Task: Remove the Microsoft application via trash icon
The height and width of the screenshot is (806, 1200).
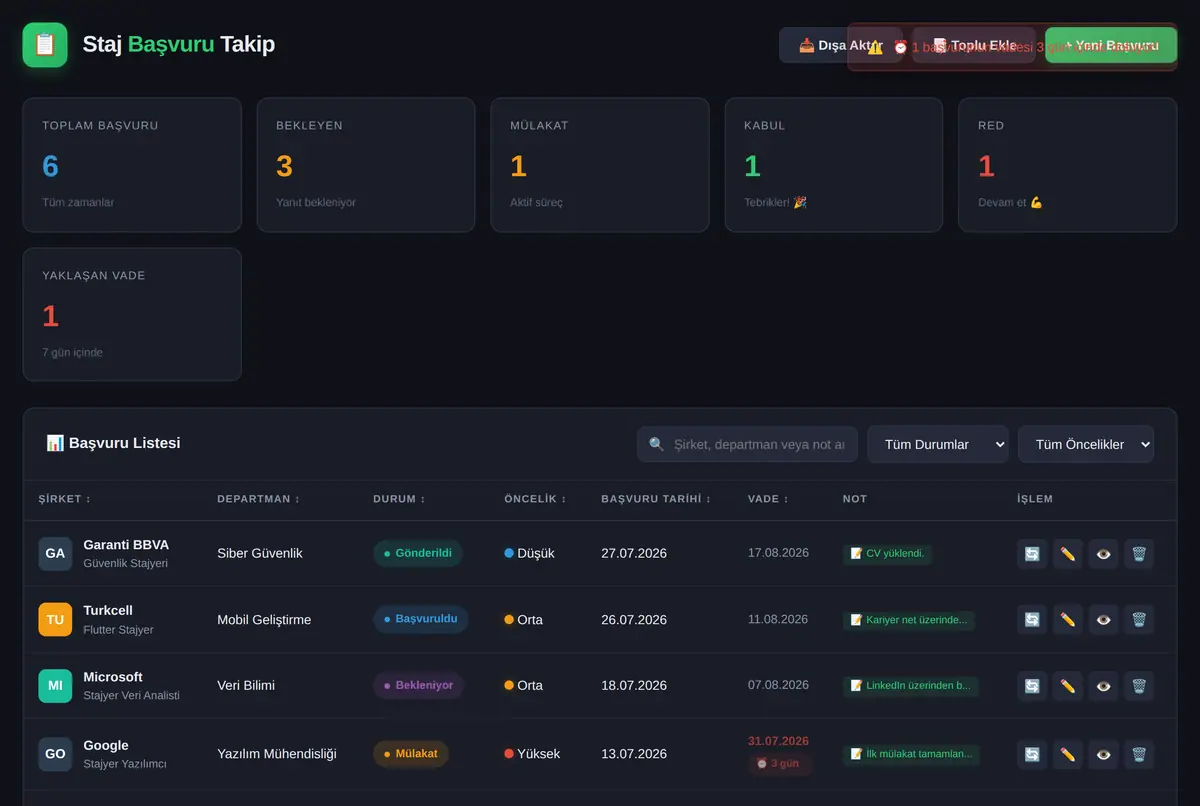Action: (1139, 686)
